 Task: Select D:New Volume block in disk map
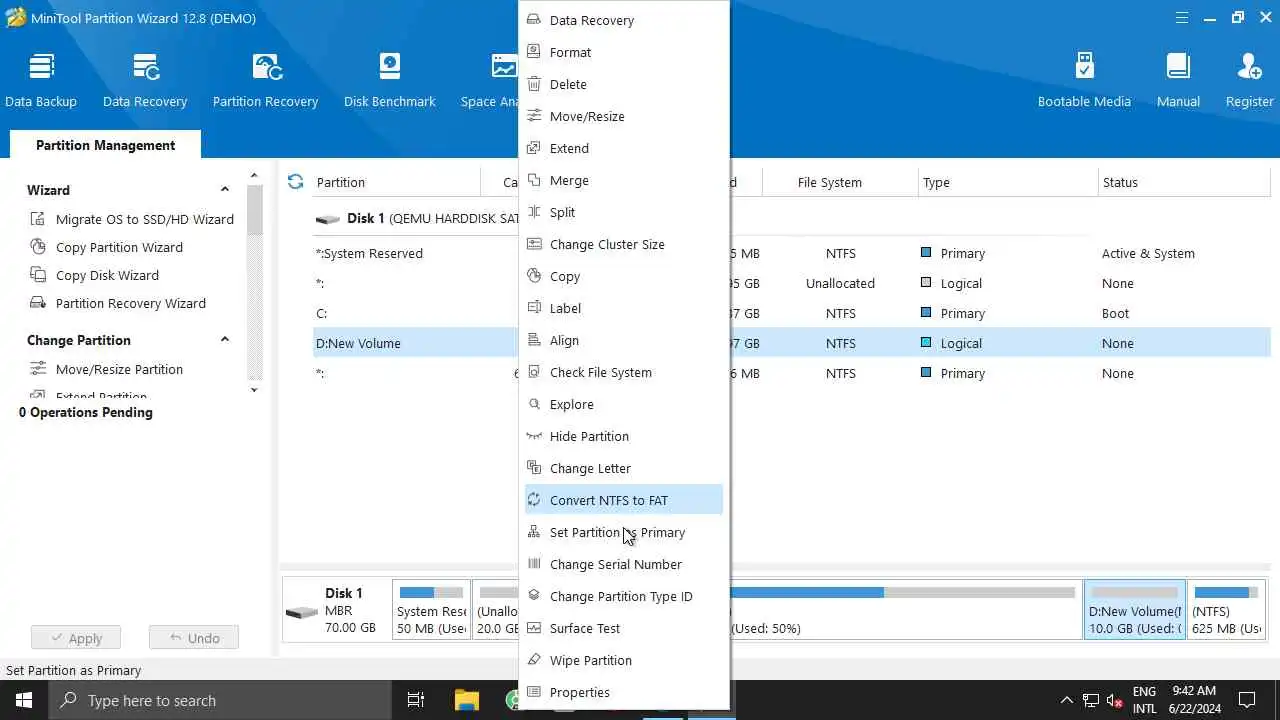pyautogui.click(x=1135, y=608)
